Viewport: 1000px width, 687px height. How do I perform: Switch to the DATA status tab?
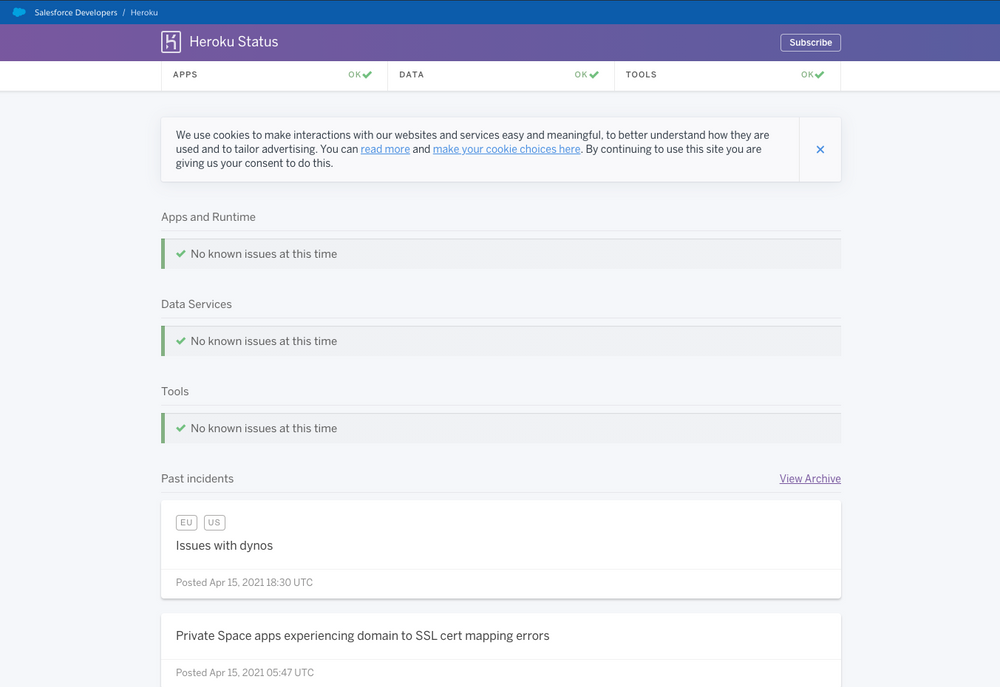(411, 74)
